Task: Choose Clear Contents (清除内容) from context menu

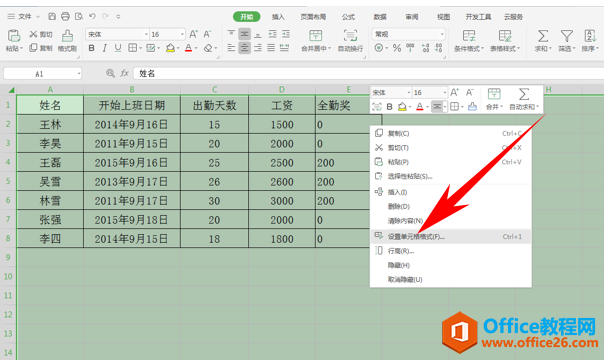Action: pyautogui.click(x=451, y=221)
